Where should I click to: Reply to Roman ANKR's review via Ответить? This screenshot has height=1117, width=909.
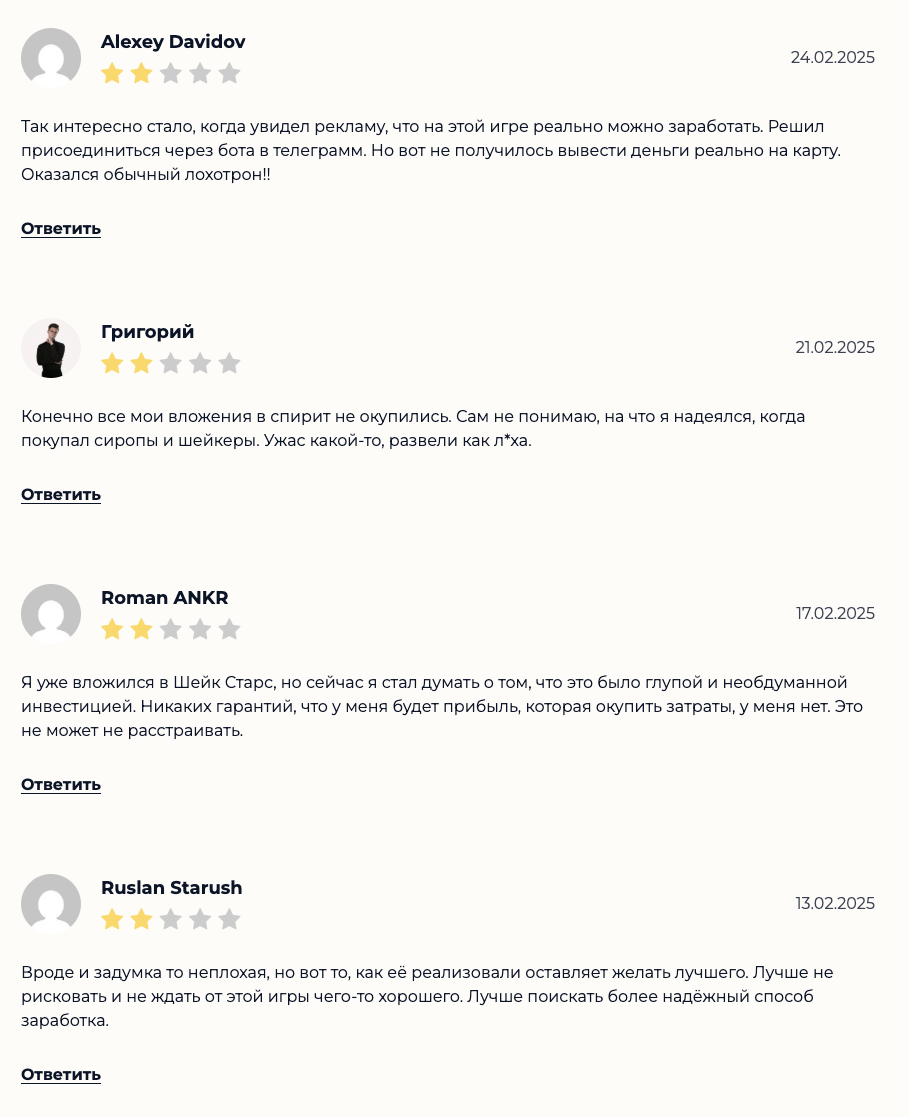coord(61,785)
